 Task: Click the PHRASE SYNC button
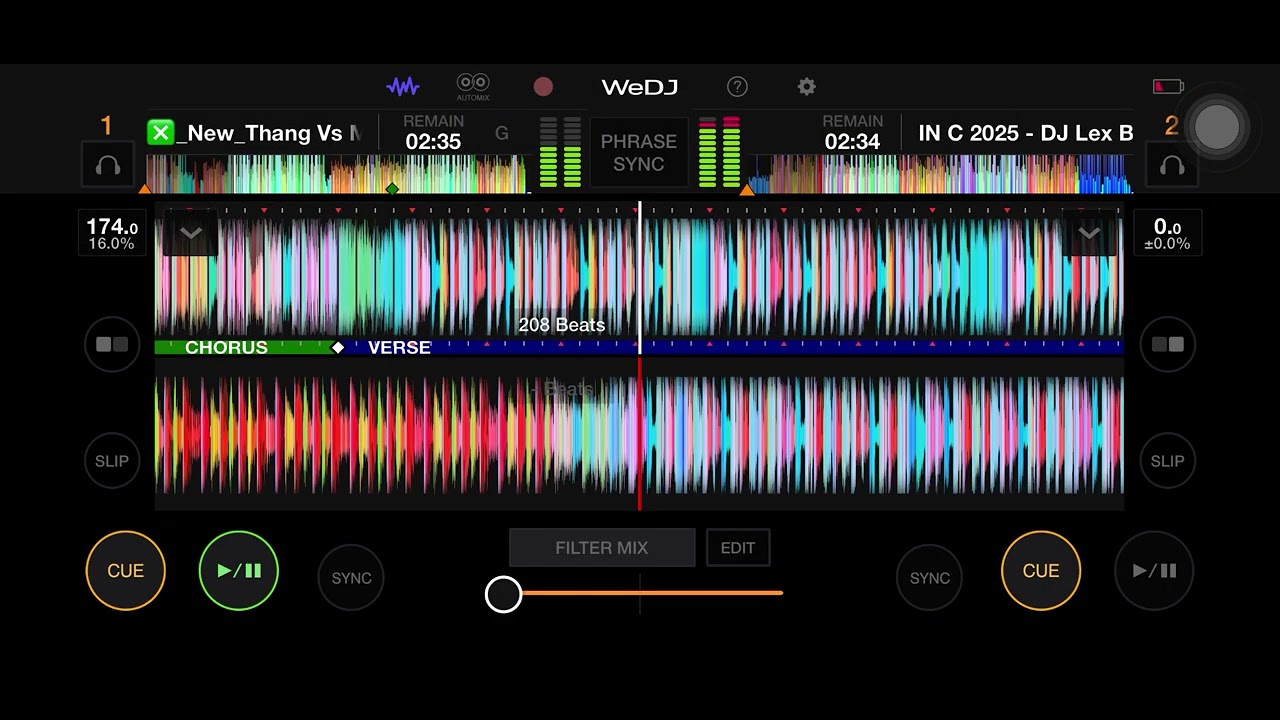point(639,152)
